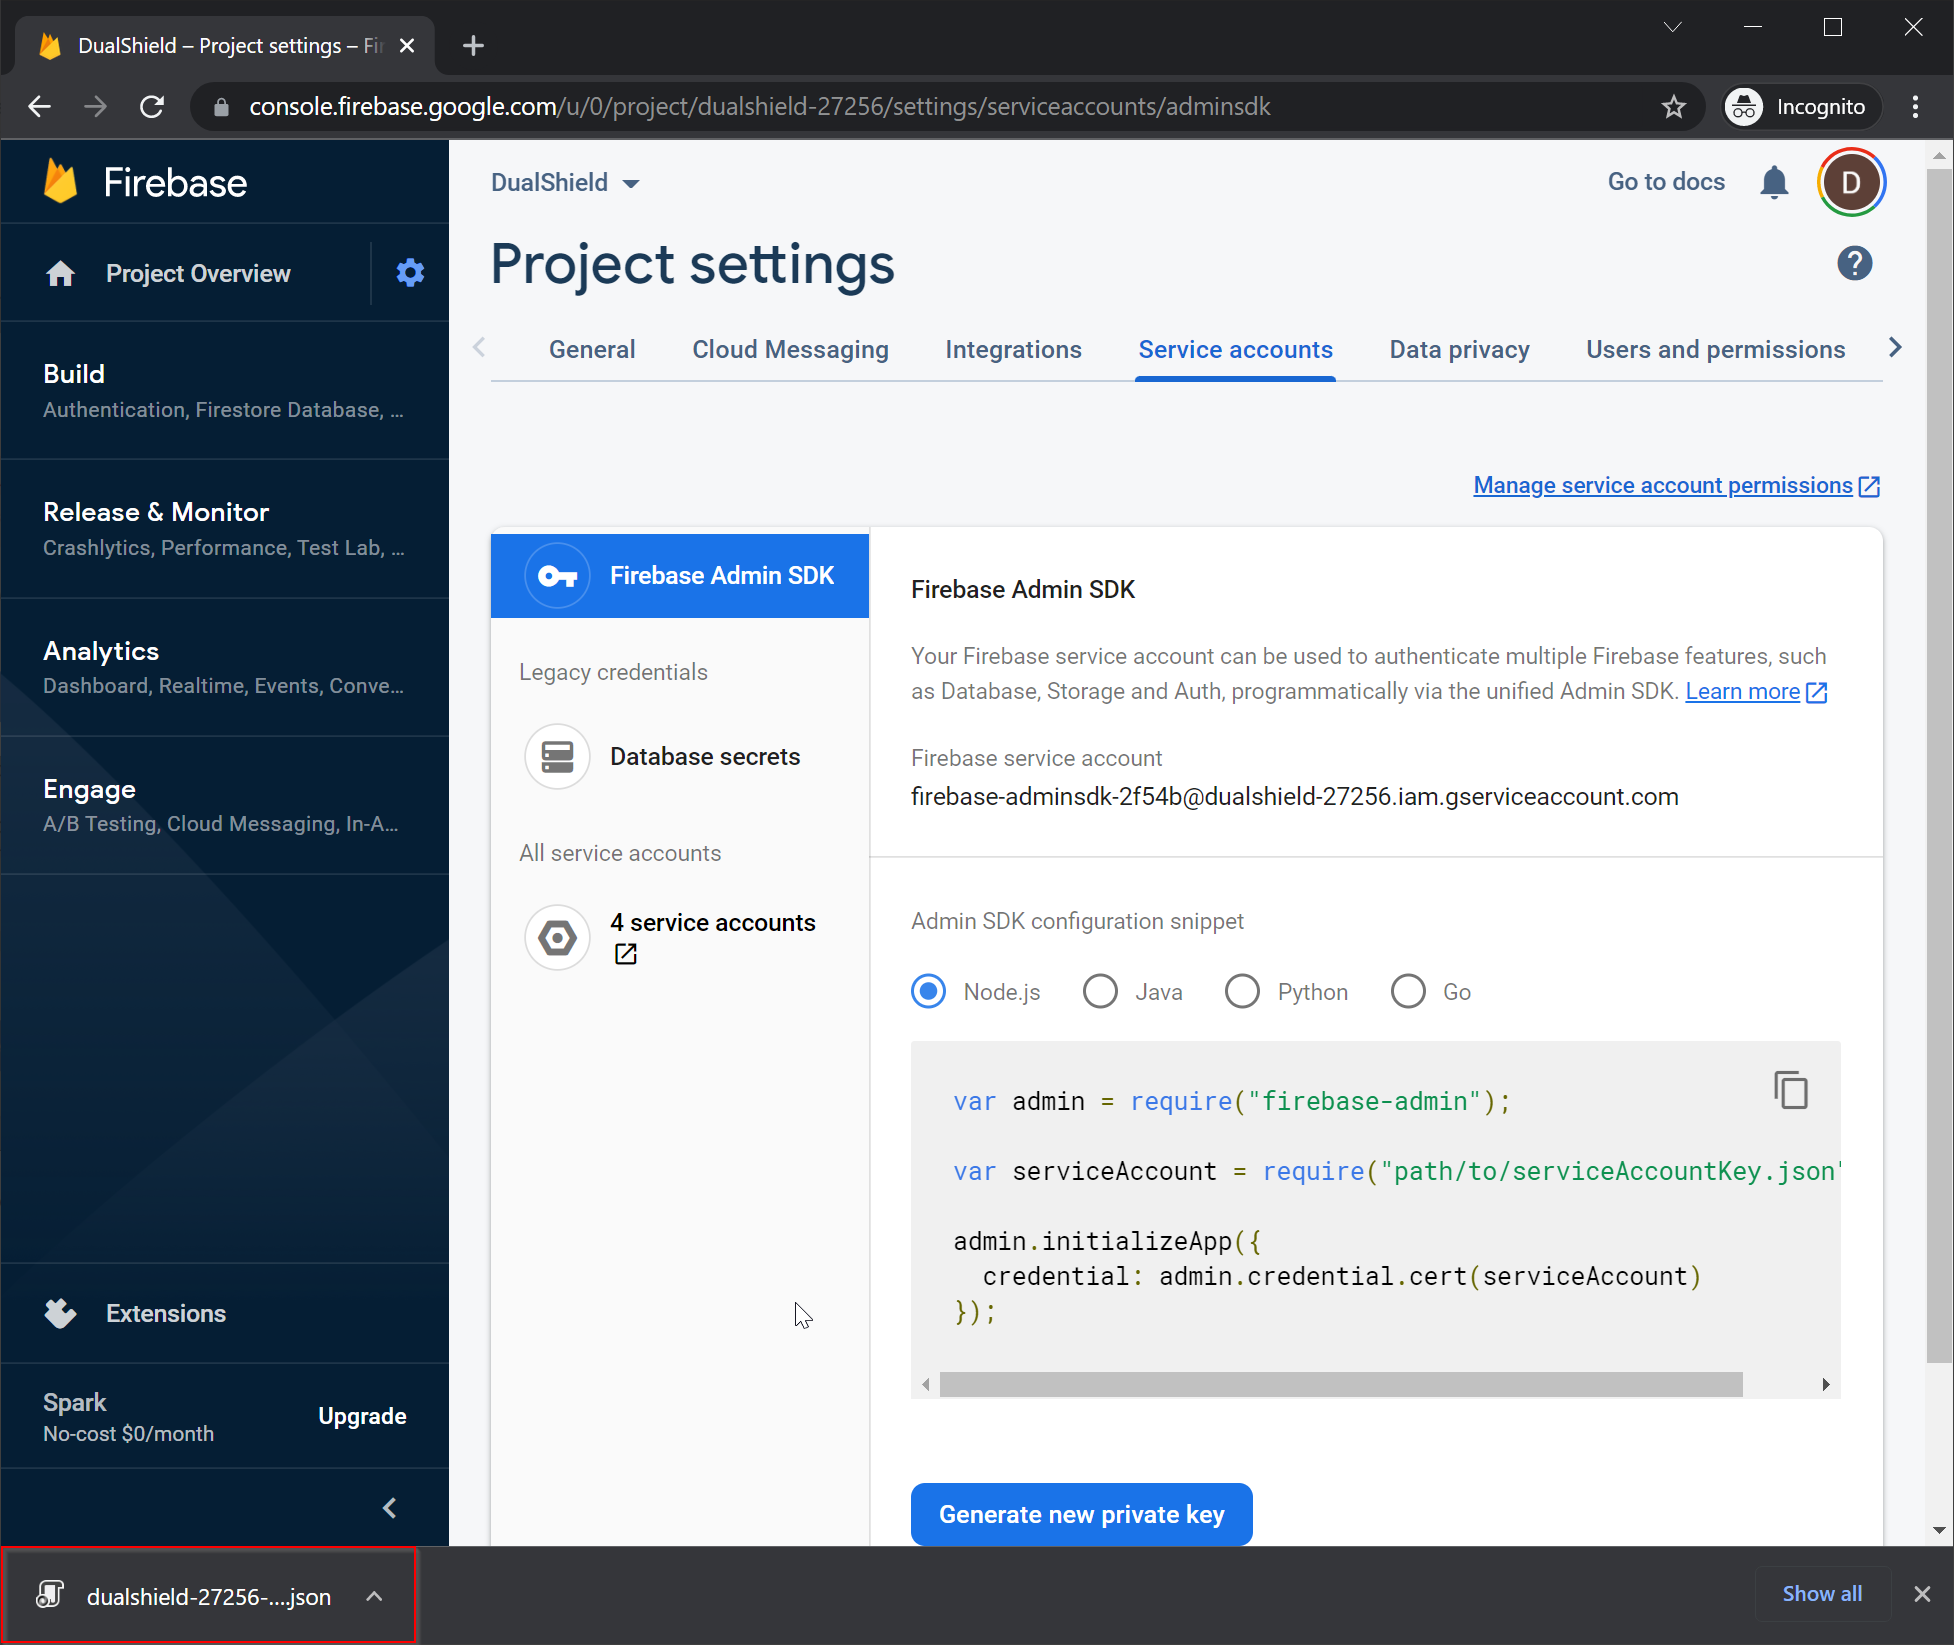Open the downloaded json file options chevron
This screenshot has height=1645, width=1954.
[x=374, y=1596]
